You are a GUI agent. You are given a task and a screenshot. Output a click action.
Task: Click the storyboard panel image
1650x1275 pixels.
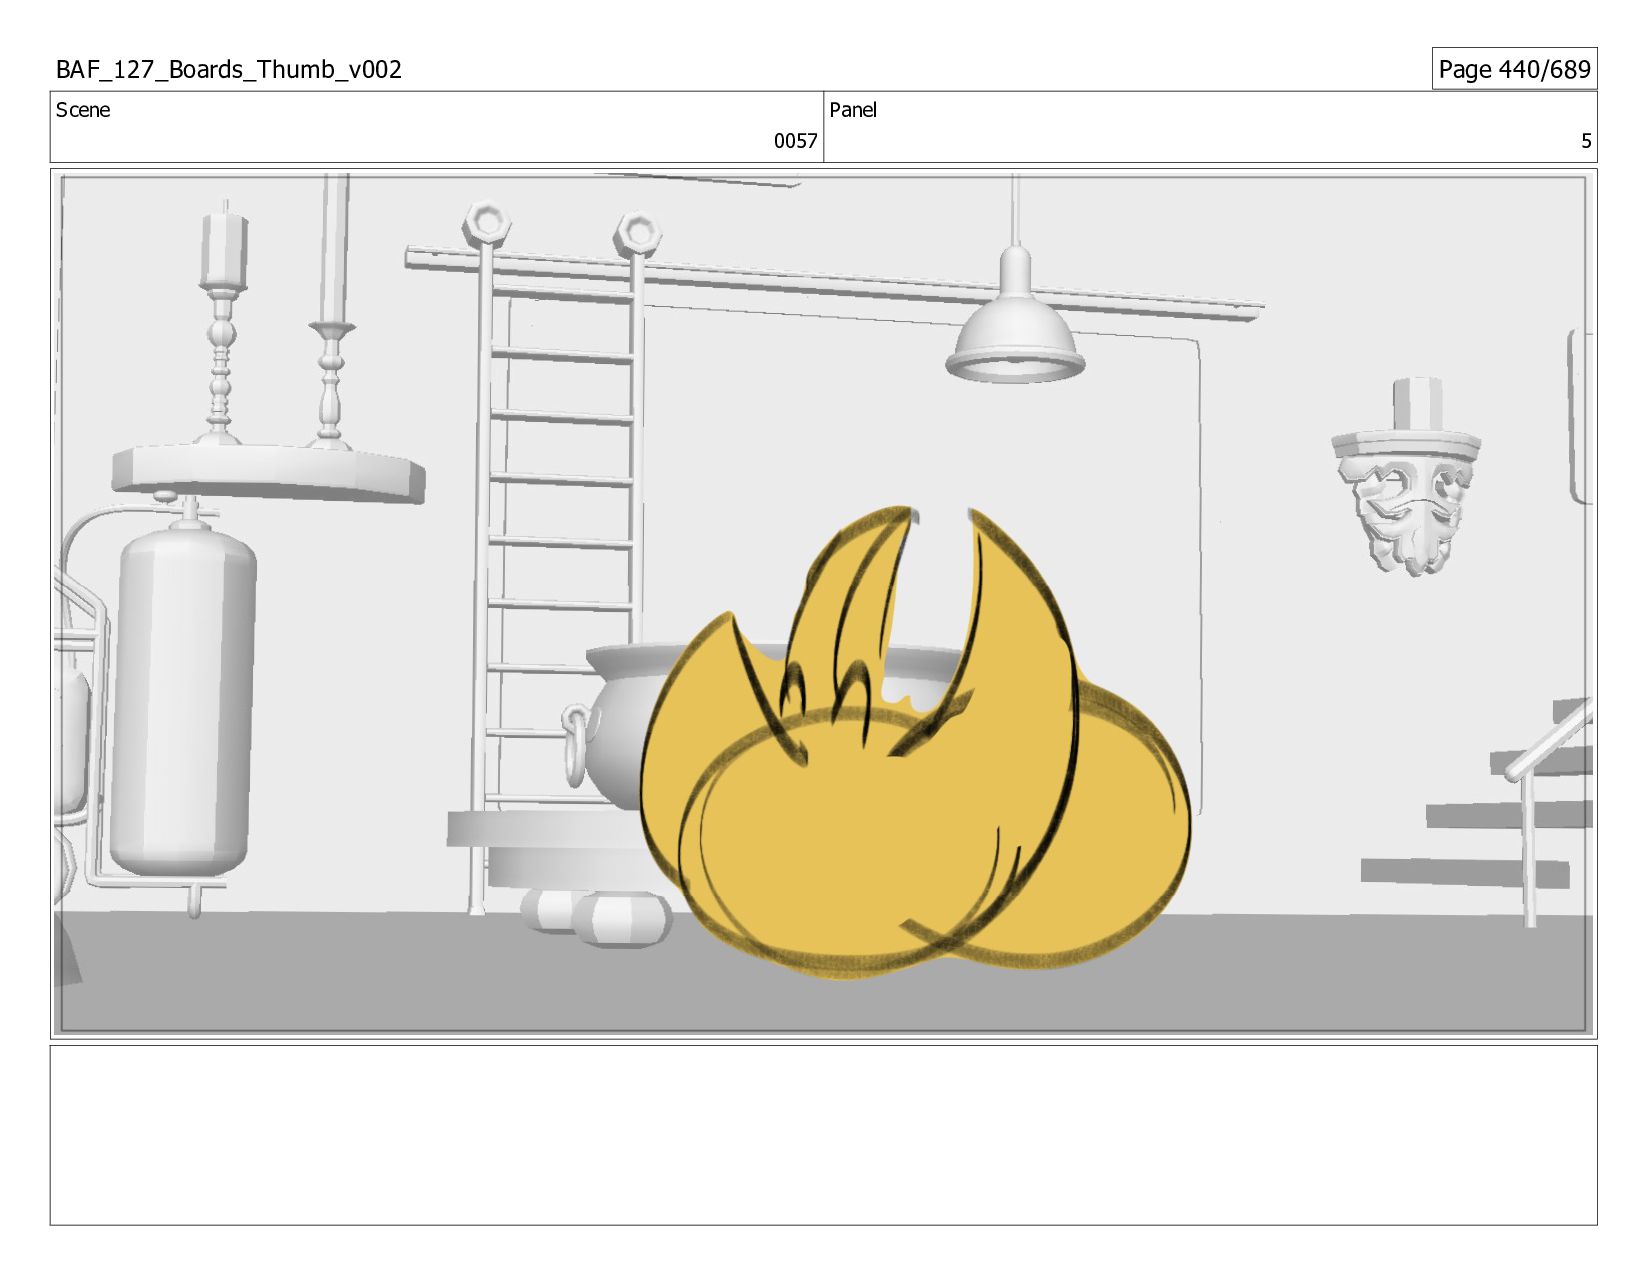click(x=824, y=604)
